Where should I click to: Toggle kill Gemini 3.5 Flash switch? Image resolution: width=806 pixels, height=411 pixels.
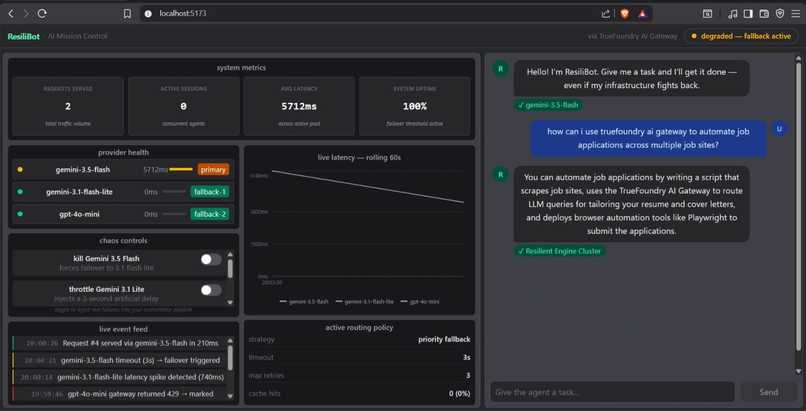pyautogui.click(x=211, y=259)
